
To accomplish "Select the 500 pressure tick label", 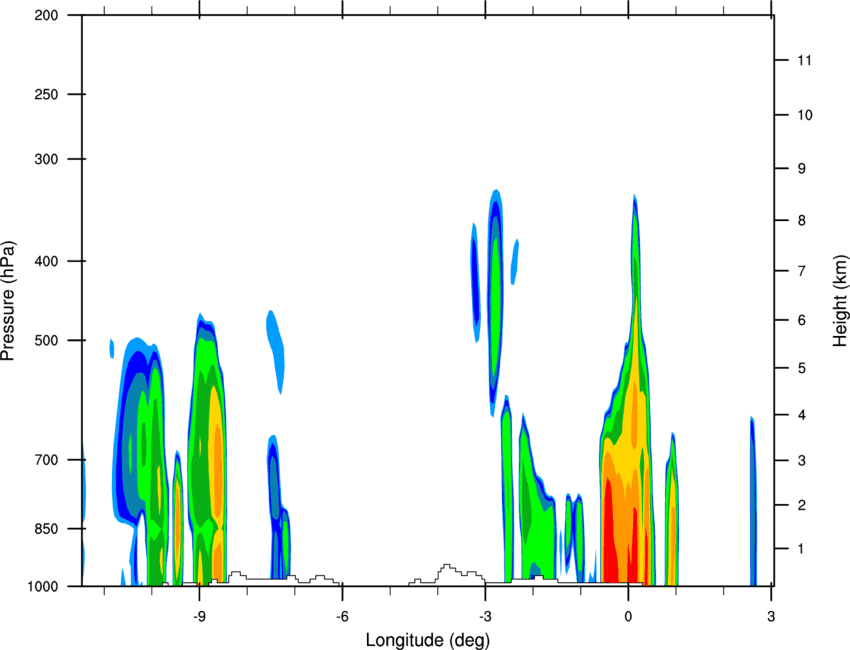I will click(x=46, y=340).
